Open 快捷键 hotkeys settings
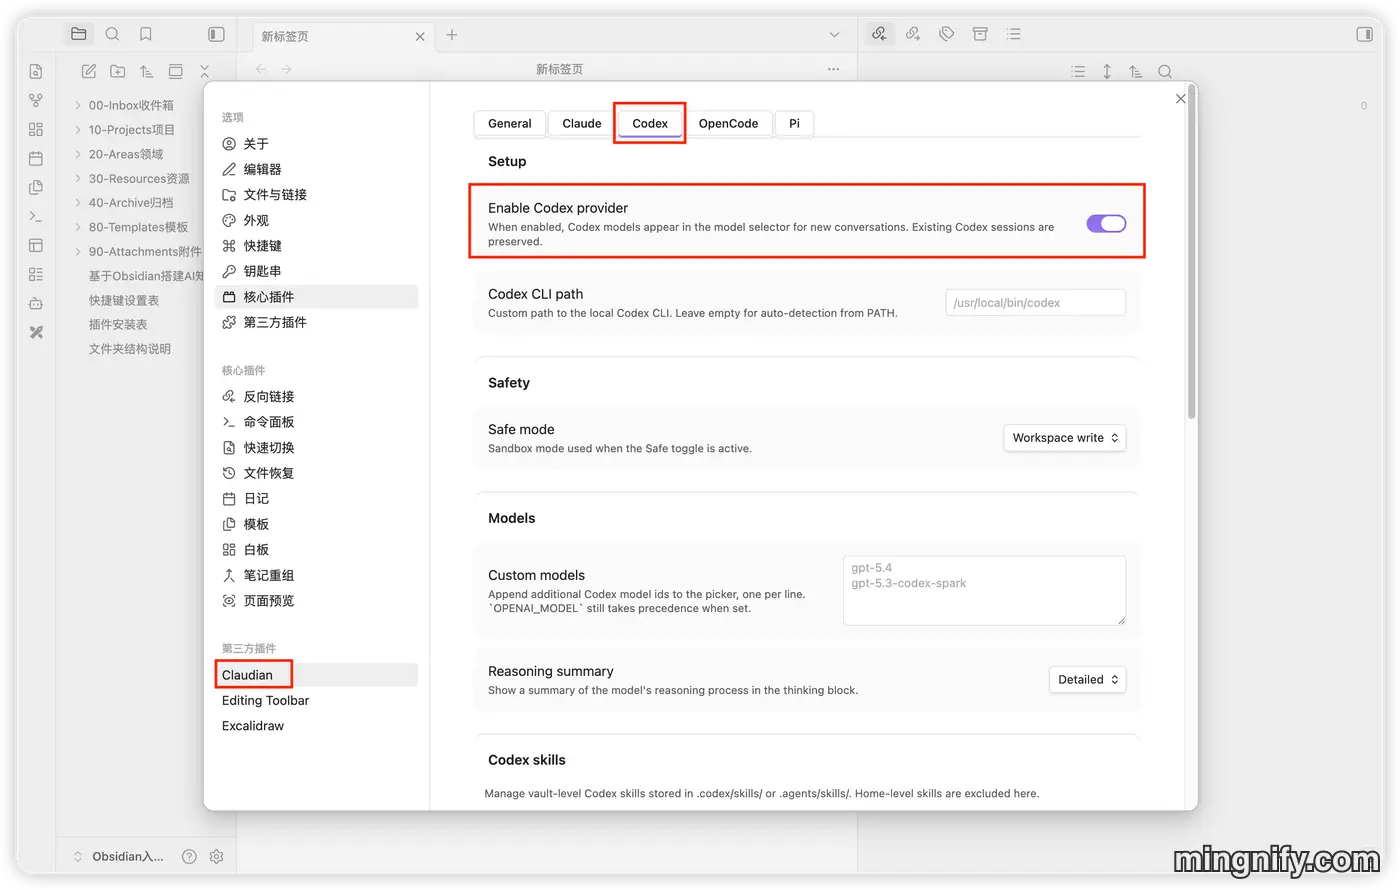 coord(316,246)
